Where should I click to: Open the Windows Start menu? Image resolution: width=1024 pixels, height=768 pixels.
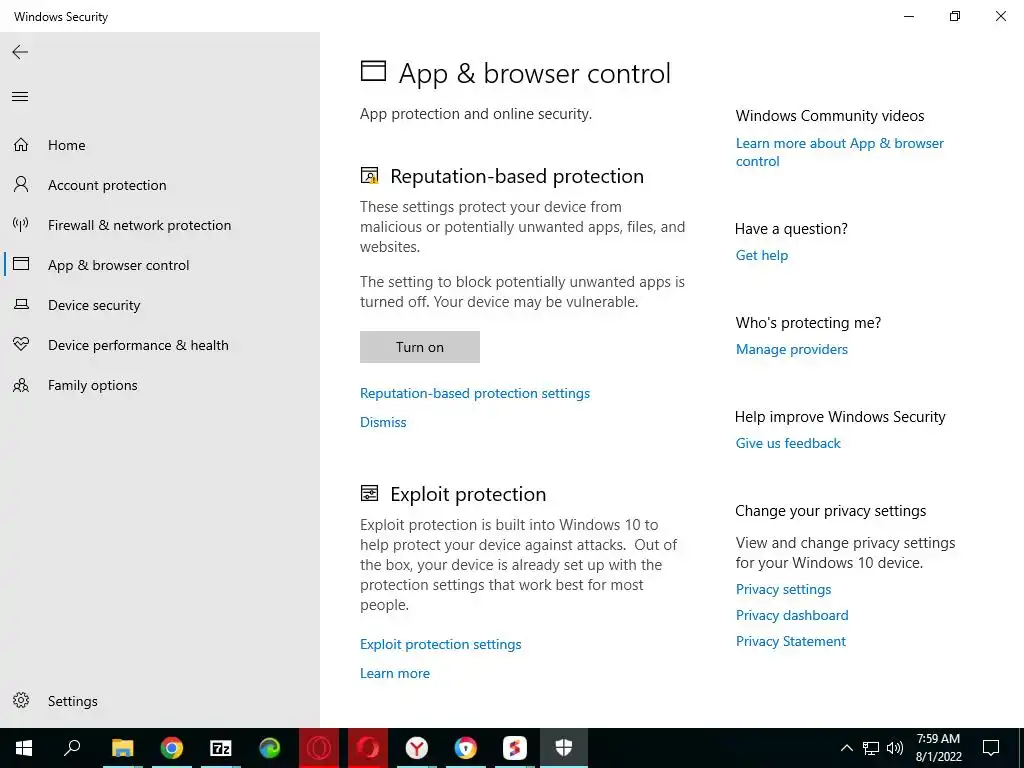click(24, 748)
